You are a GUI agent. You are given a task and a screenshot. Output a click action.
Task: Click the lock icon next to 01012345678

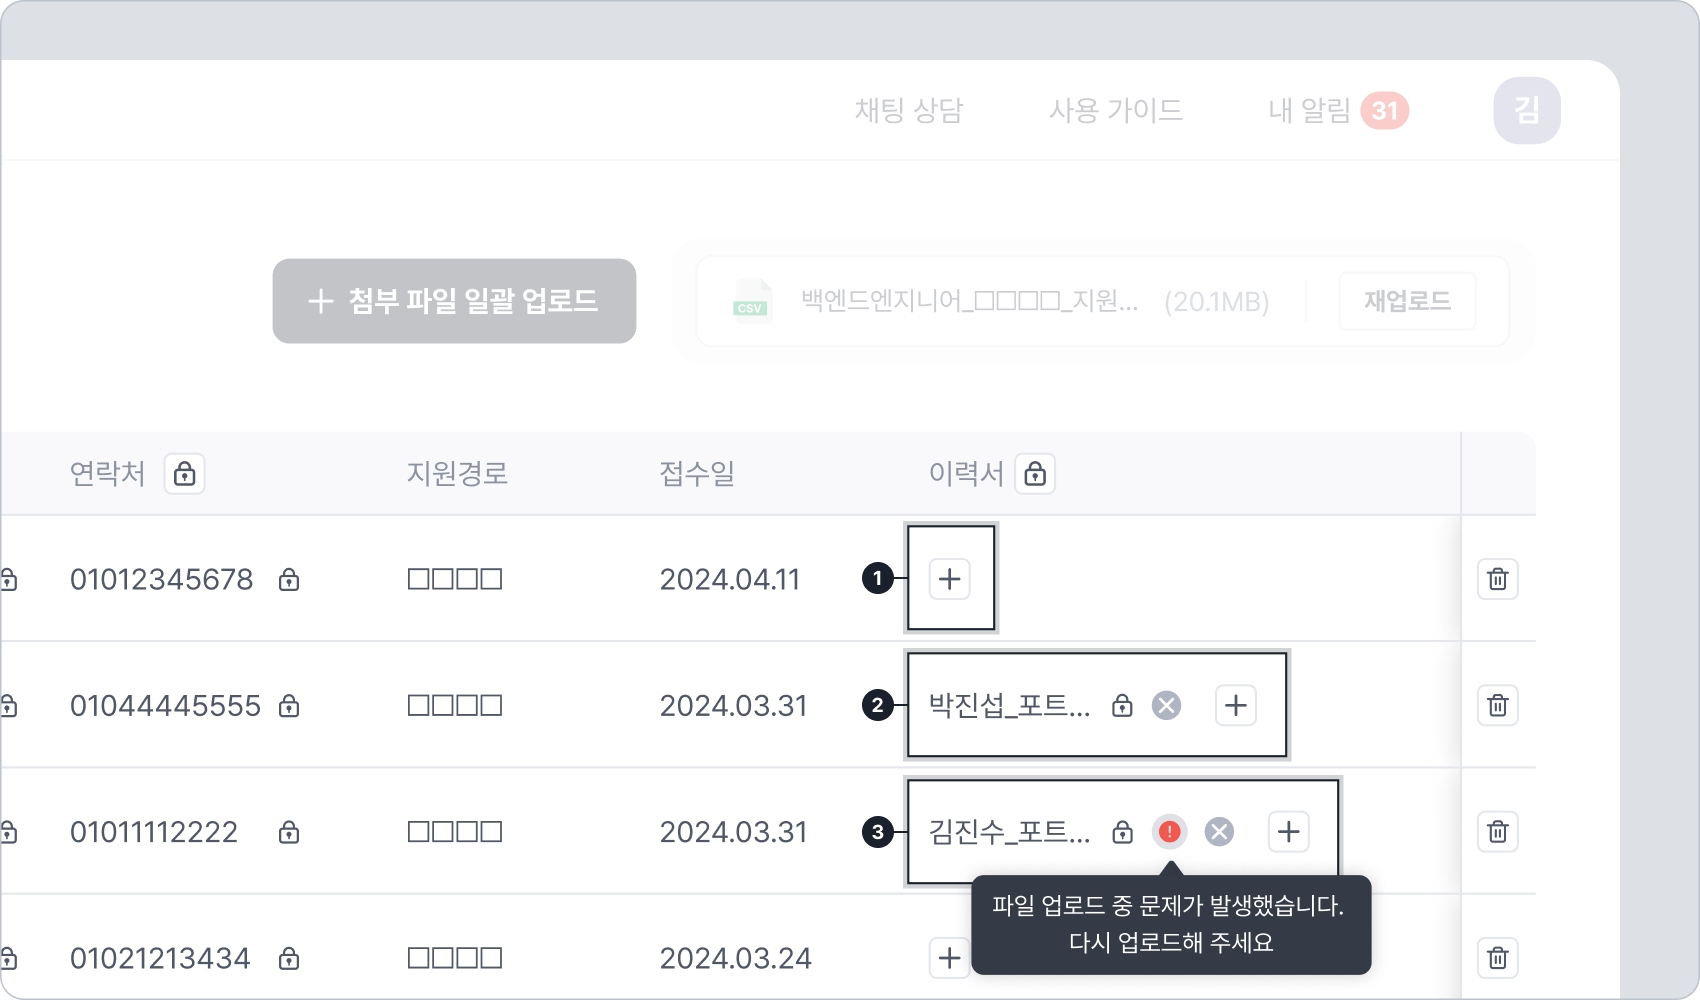point(289,579)
